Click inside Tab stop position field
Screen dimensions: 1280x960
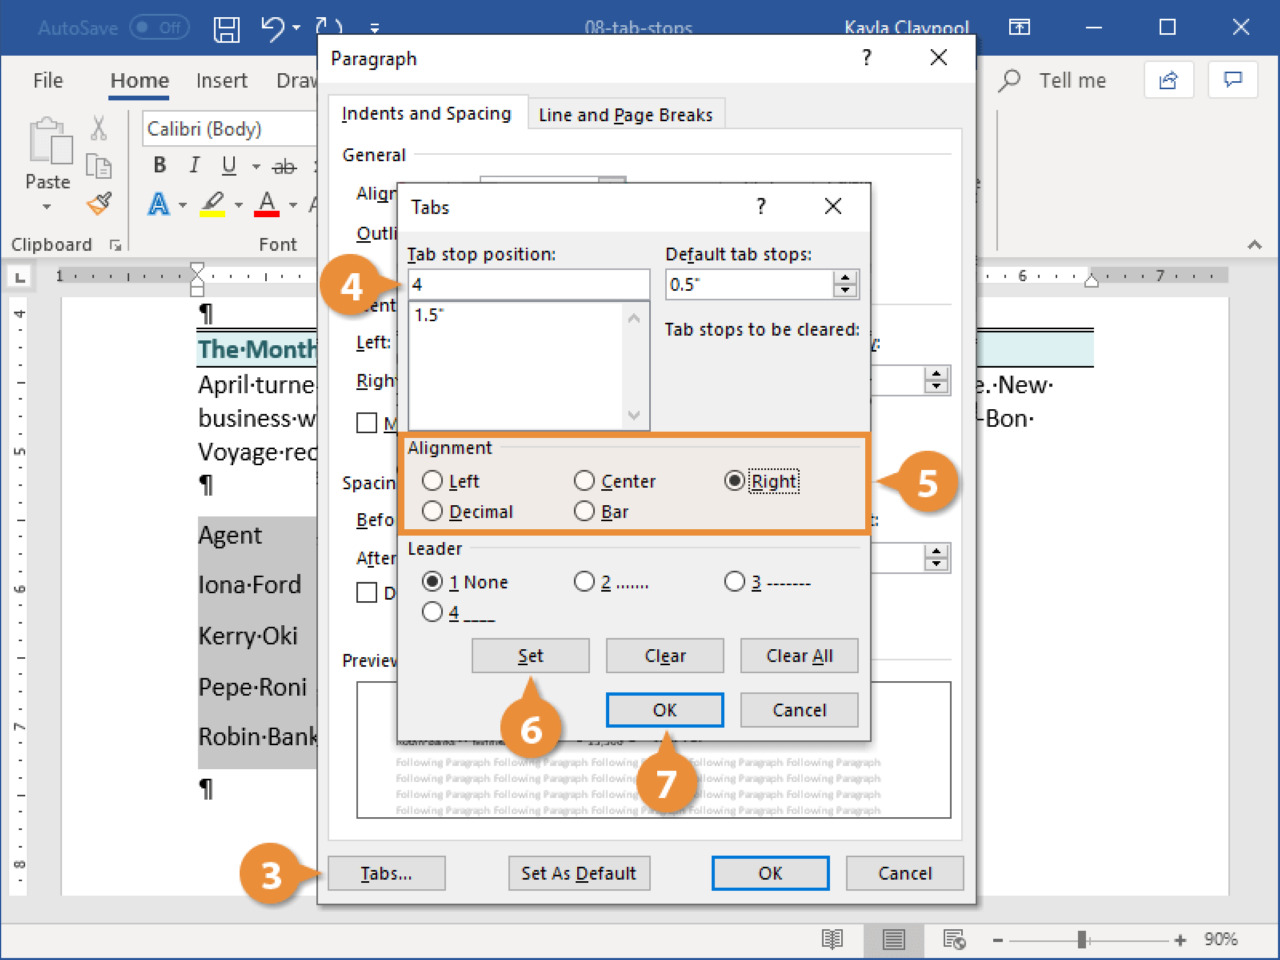click(528, 284)
